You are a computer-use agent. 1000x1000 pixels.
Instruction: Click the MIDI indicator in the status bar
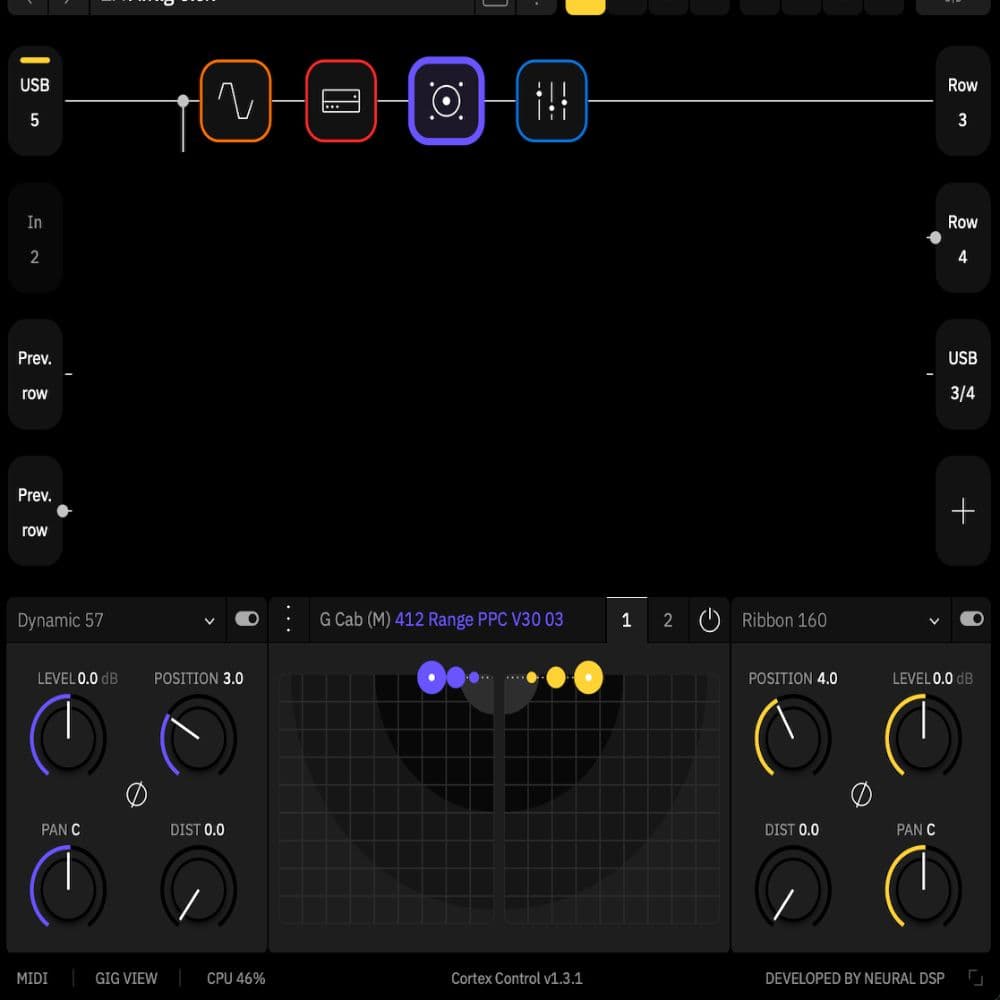[32, 978]
